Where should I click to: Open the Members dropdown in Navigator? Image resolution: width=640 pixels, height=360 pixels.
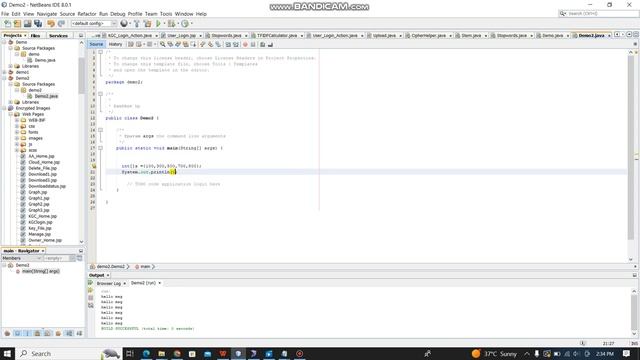(x=22, y=258)
